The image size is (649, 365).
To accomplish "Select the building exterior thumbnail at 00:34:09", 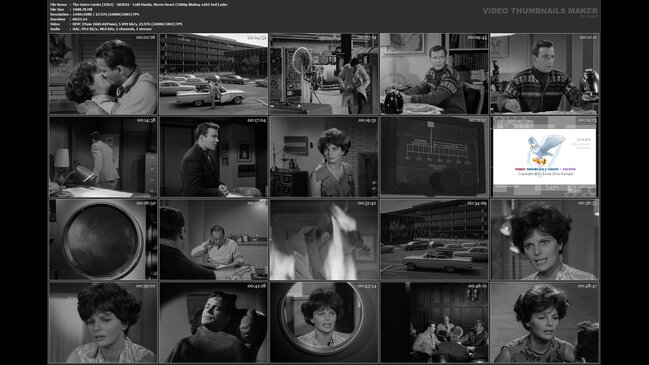I will 435,240.
